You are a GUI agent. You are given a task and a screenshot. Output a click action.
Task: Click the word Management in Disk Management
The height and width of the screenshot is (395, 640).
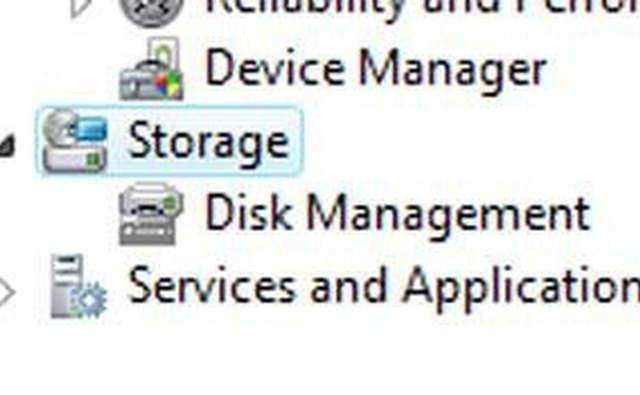click(448, 215)
